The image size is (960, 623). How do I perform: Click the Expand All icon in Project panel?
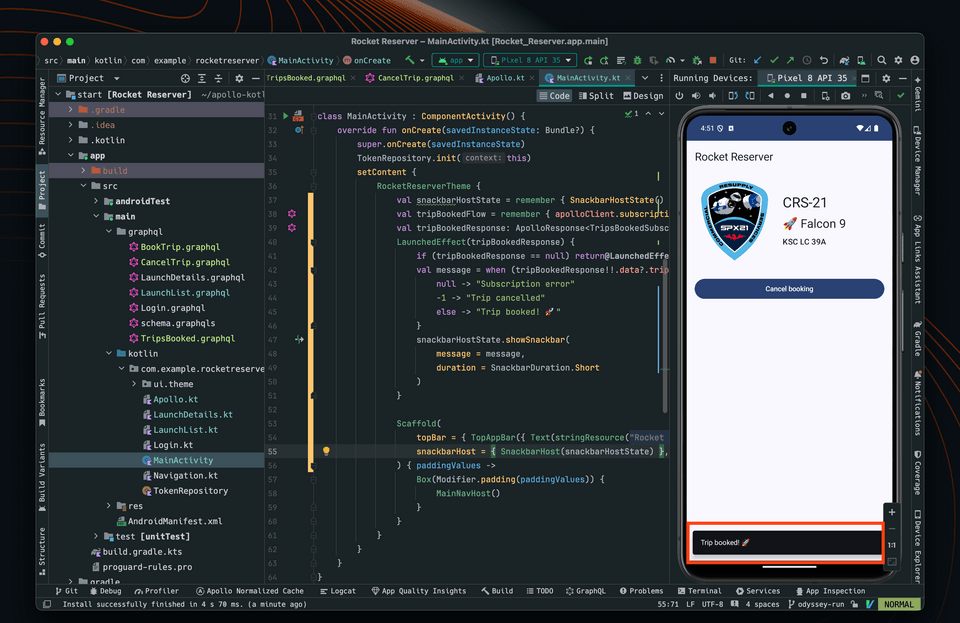202,78
